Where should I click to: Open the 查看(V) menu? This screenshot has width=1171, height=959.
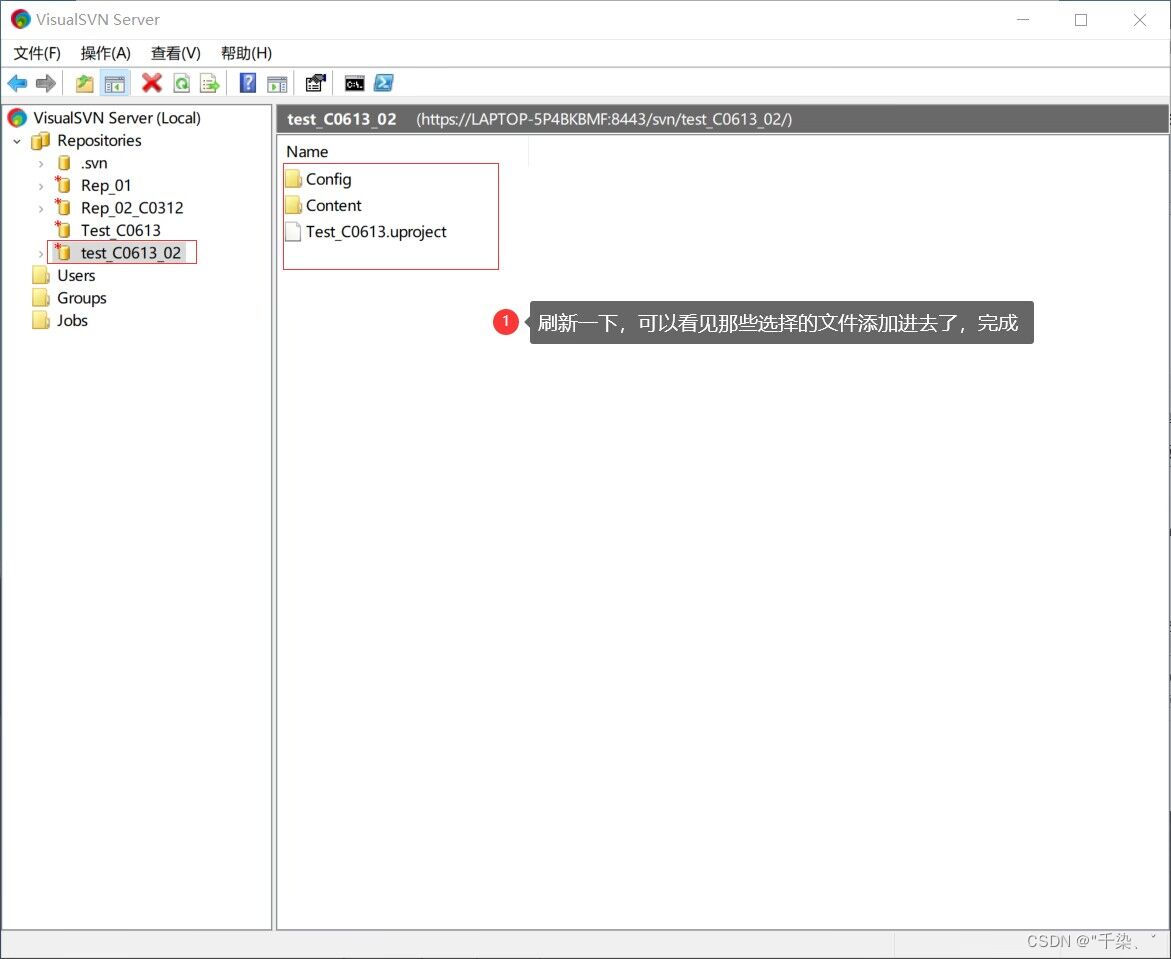coord(175,53)
